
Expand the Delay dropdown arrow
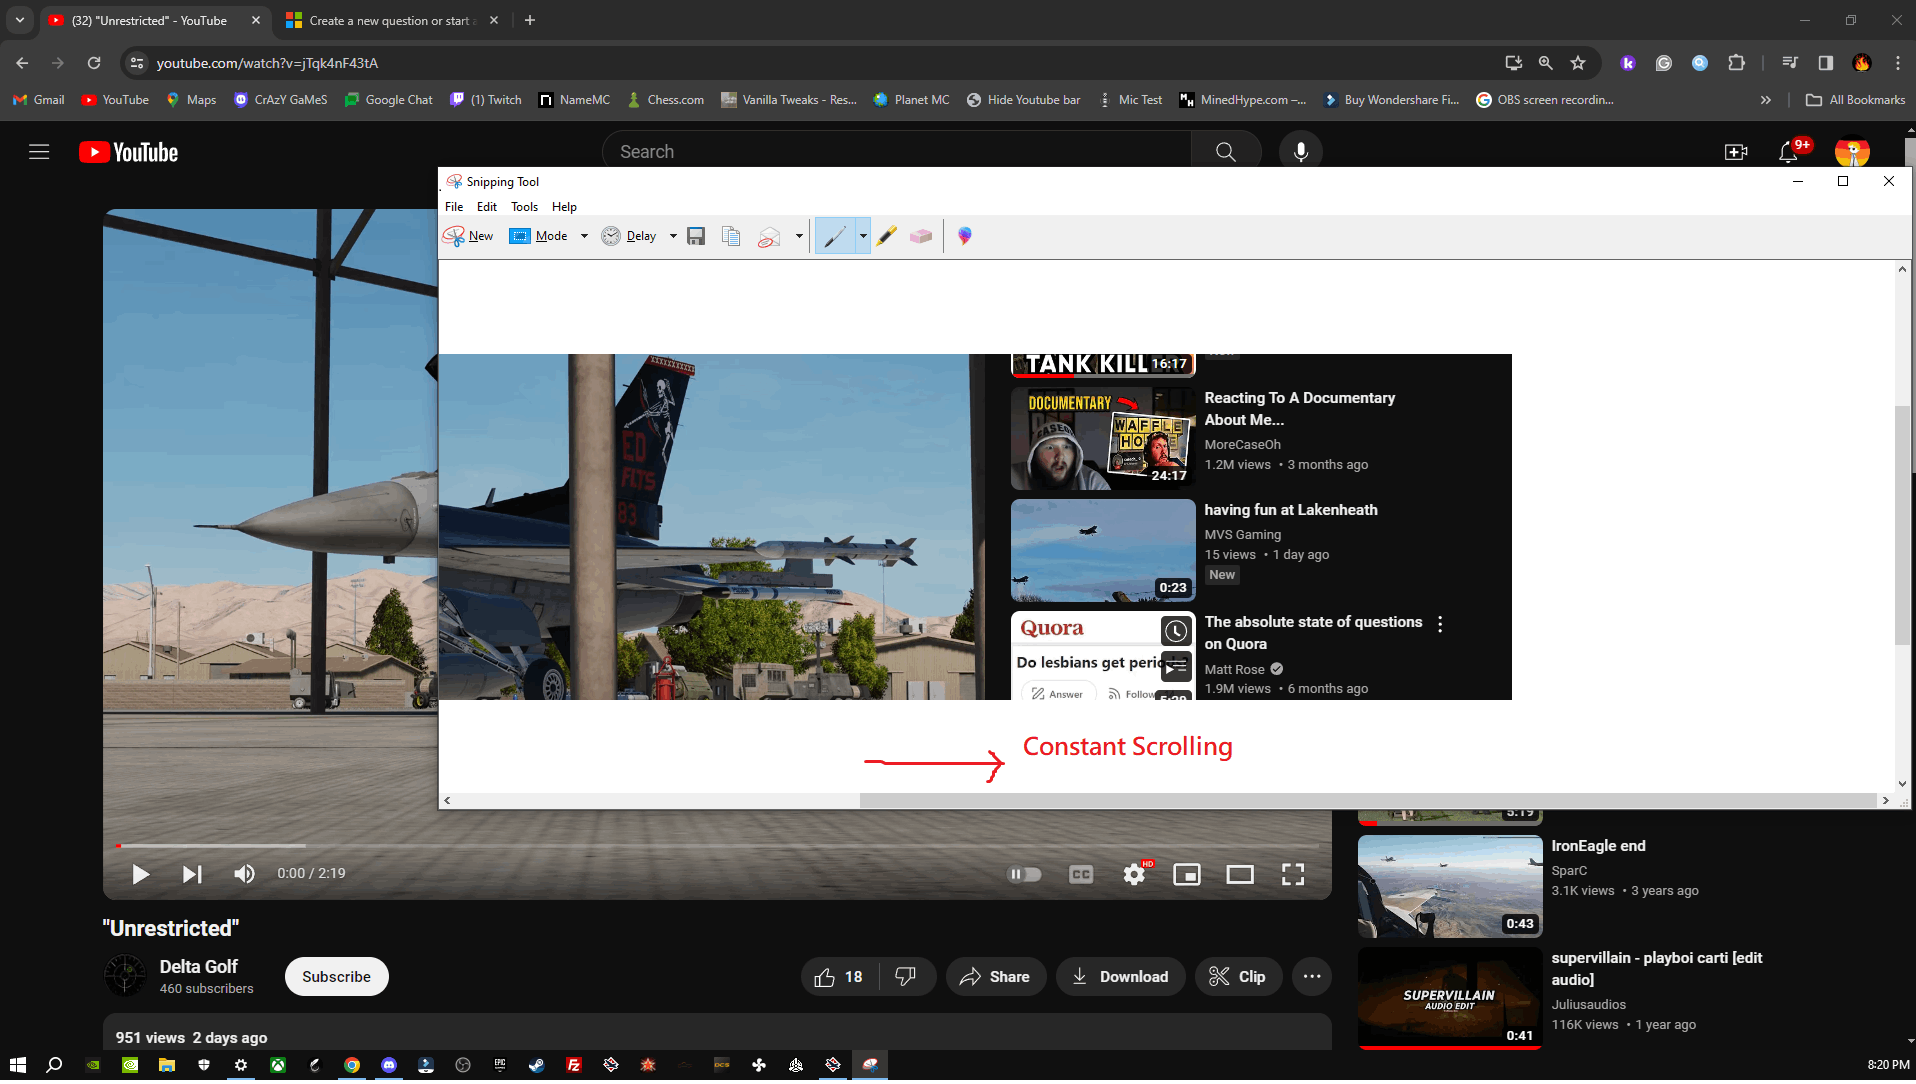coord(673,236)
